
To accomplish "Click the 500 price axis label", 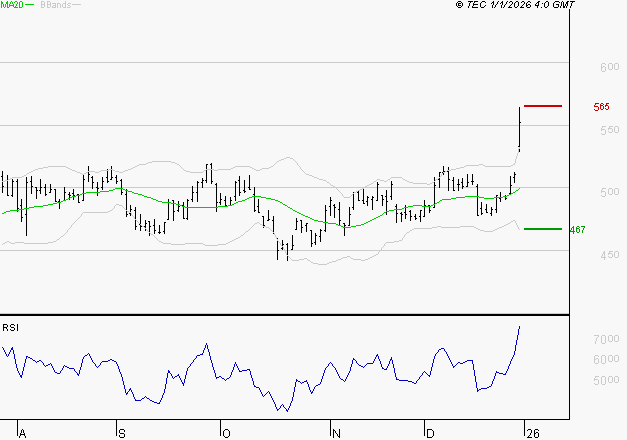I will (609, 192).
